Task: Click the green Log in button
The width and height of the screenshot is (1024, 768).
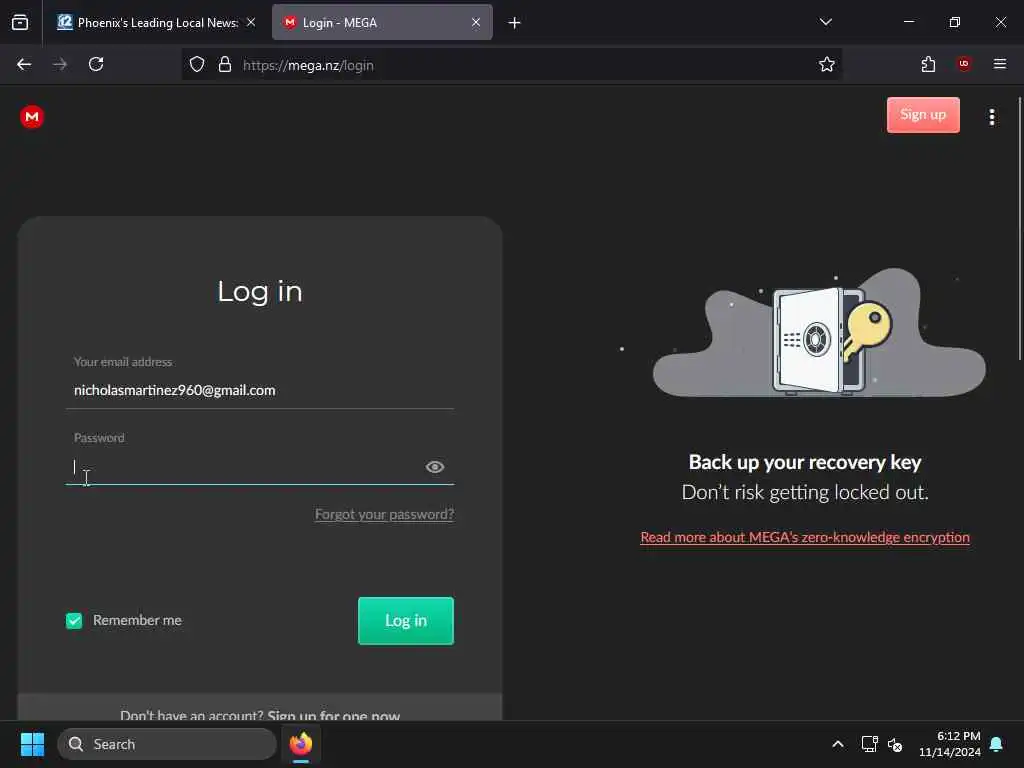Action: 406,620
